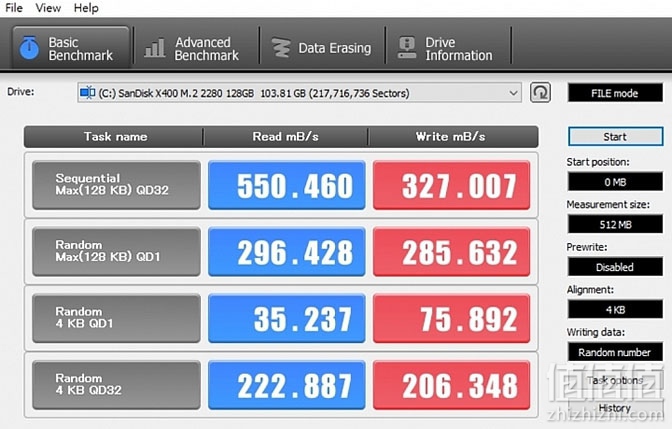The image size is (672, 429).
Task: Click the stopwatch Basic Benchmark icon
Action: click(x=29, y=48)
